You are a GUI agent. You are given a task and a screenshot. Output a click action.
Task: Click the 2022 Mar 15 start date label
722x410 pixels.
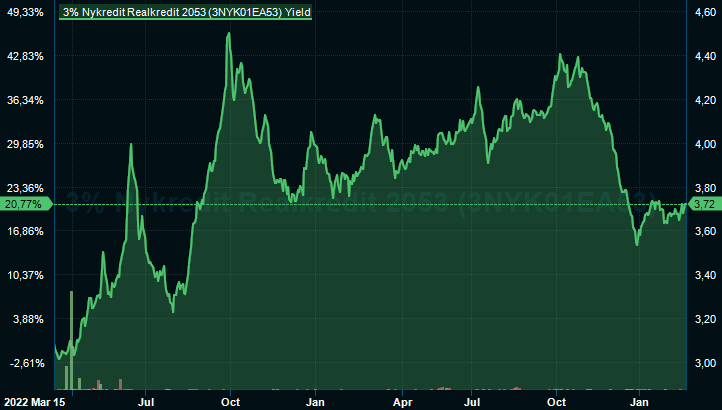pos(33,402)
